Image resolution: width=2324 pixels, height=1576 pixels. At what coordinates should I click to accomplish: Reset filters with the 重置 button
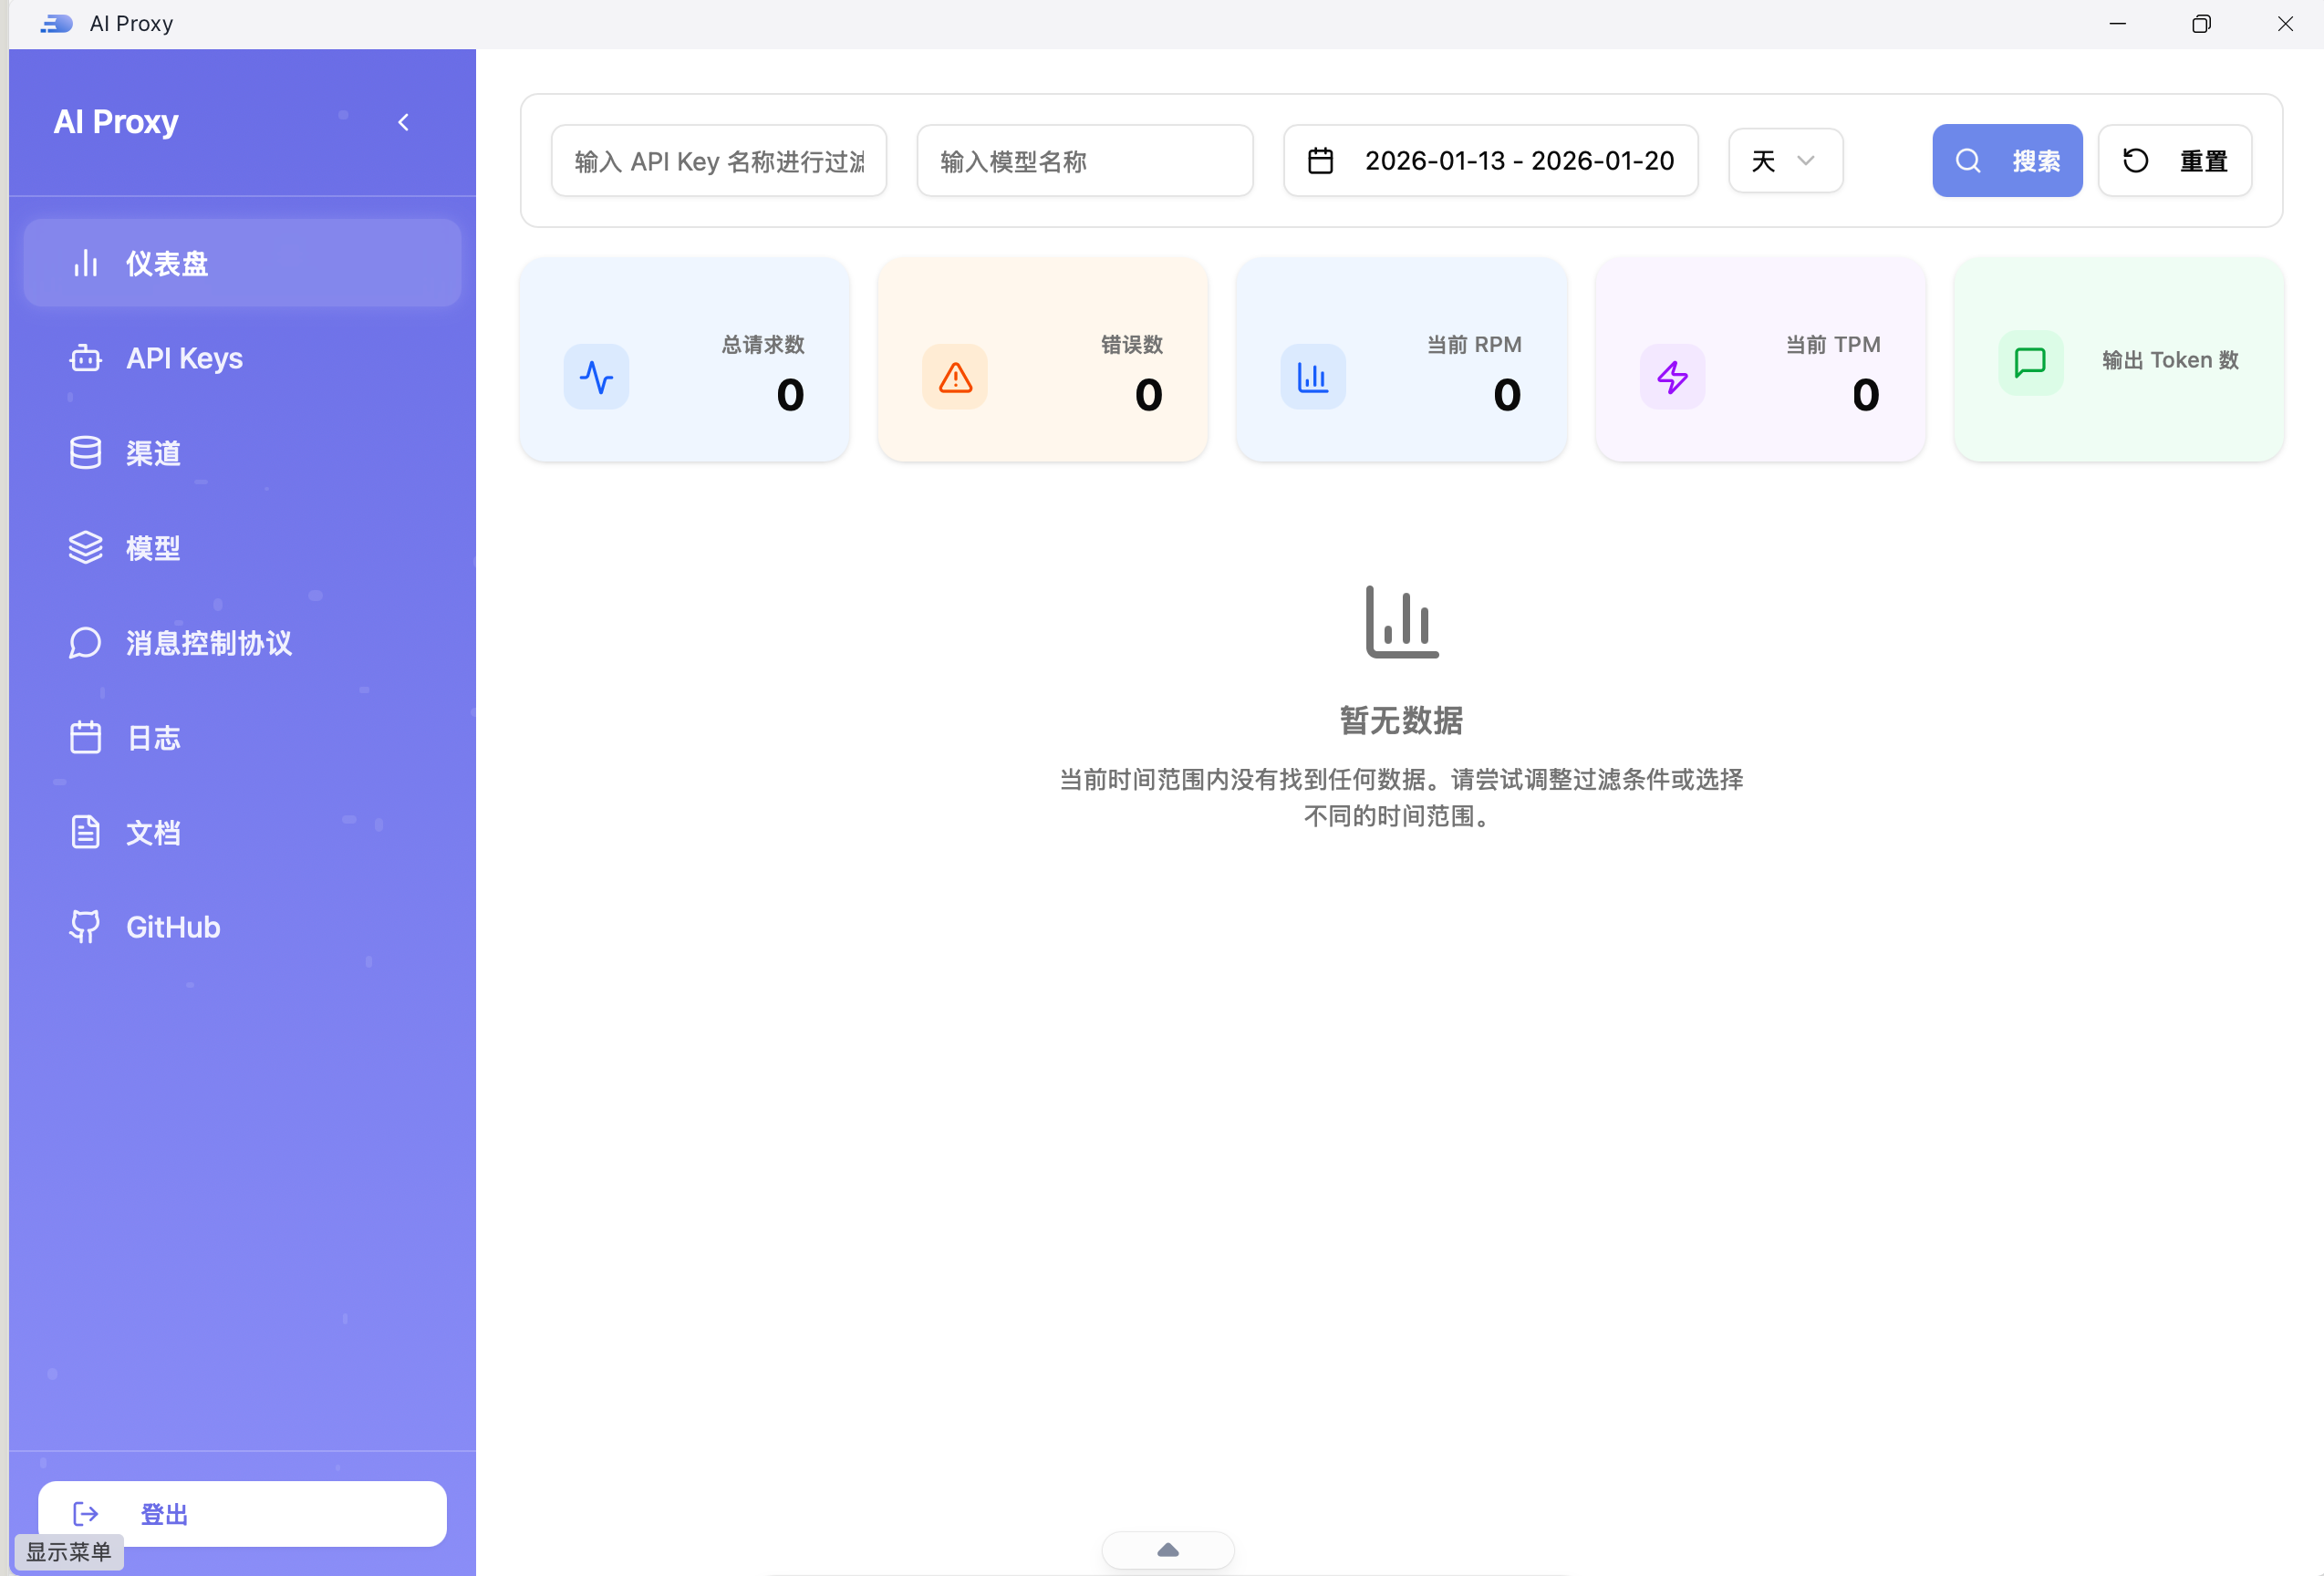point(2174,160)
